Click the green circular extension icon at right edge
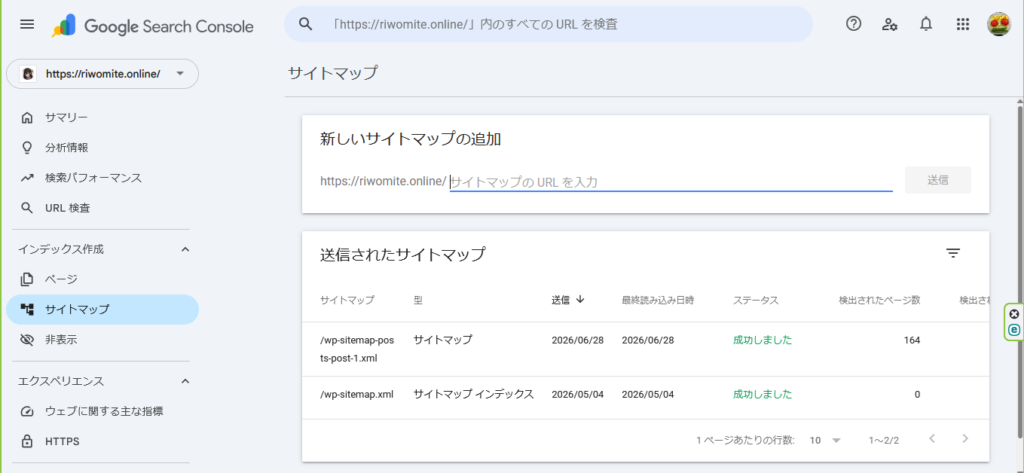The width and height of the screenshot is (1024, 473). [1014, 331]
